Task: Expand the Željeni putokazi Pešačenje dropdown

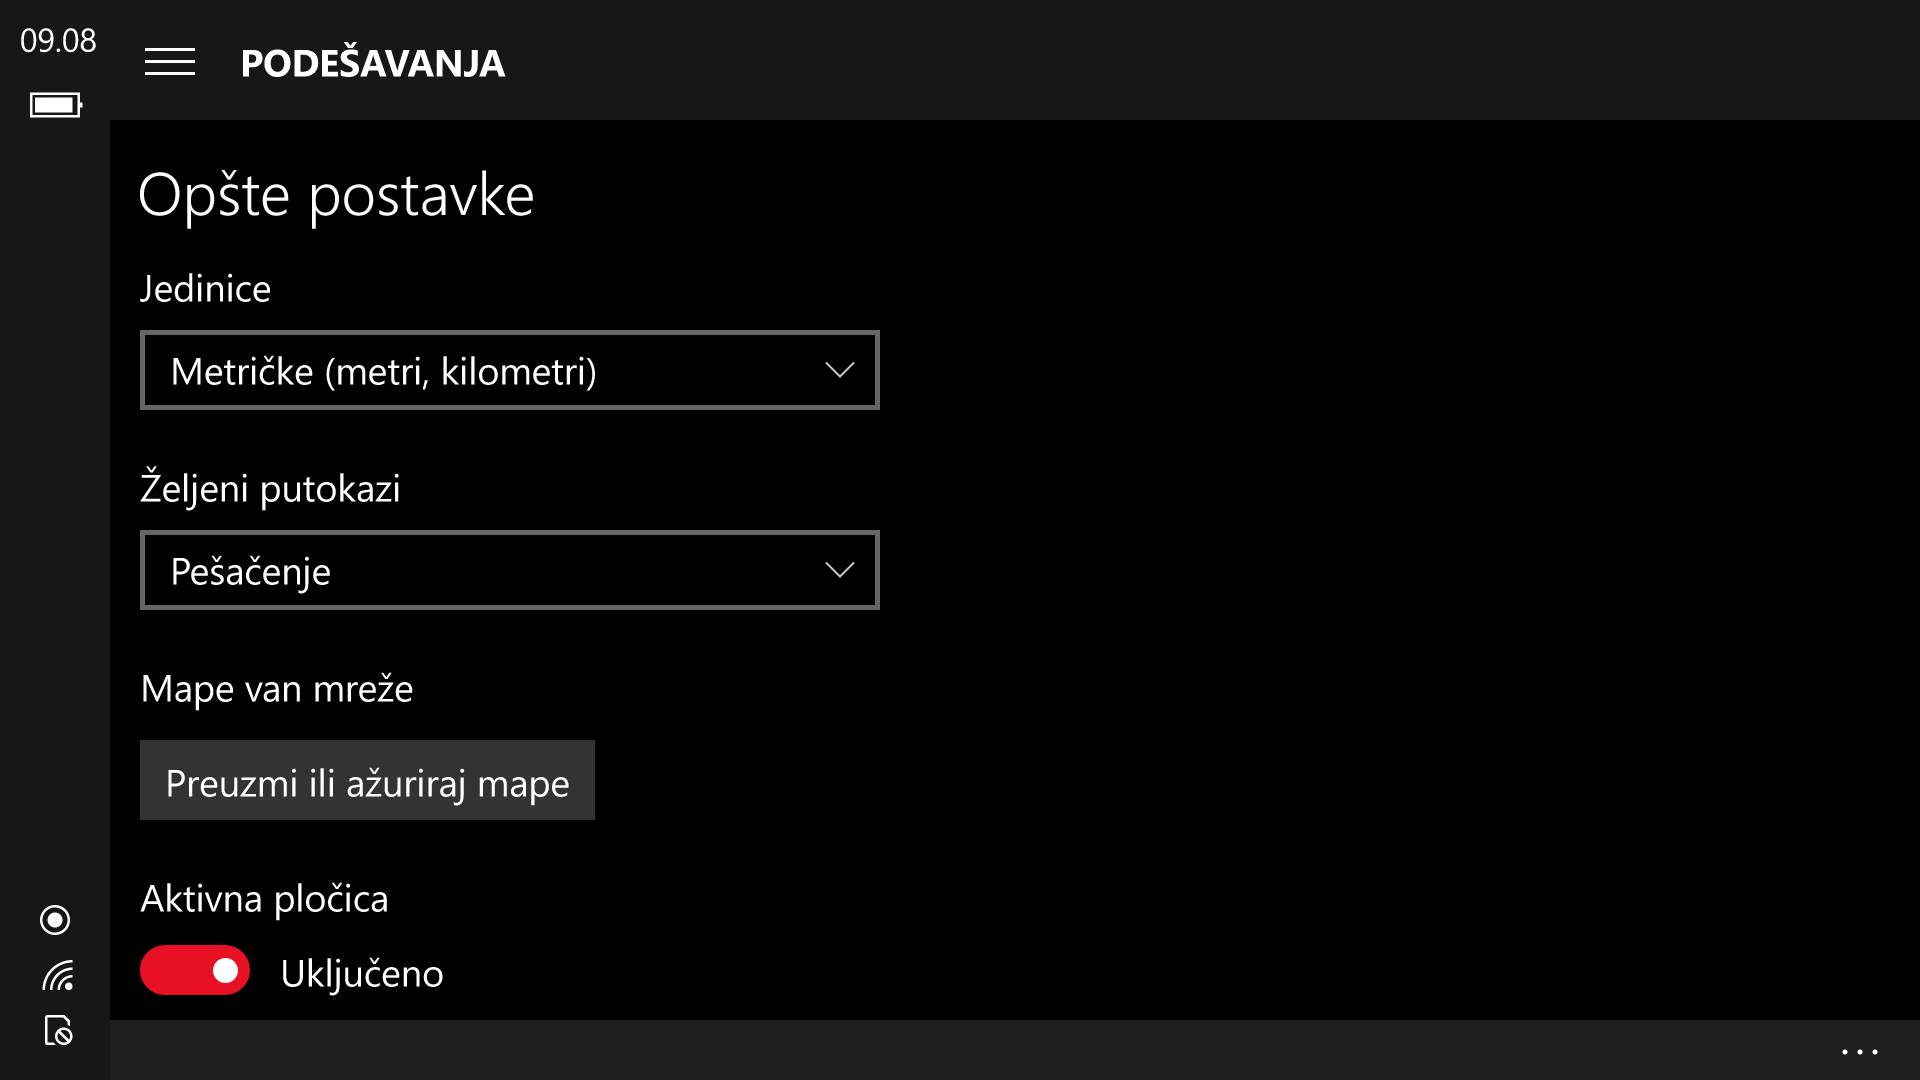Action: [509, 571]
